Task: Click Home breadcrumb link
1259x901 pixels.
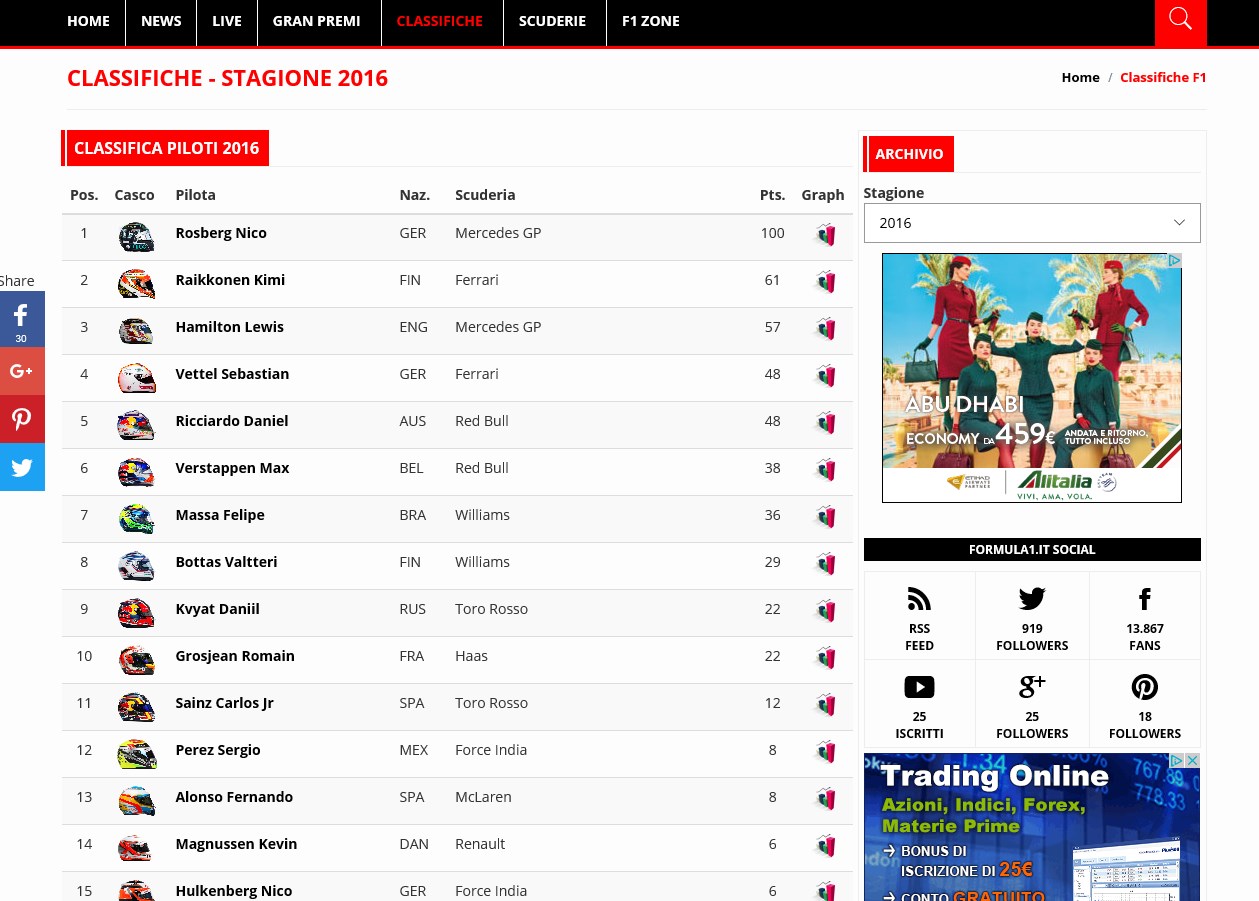Action: click(x=1080, y=77)
